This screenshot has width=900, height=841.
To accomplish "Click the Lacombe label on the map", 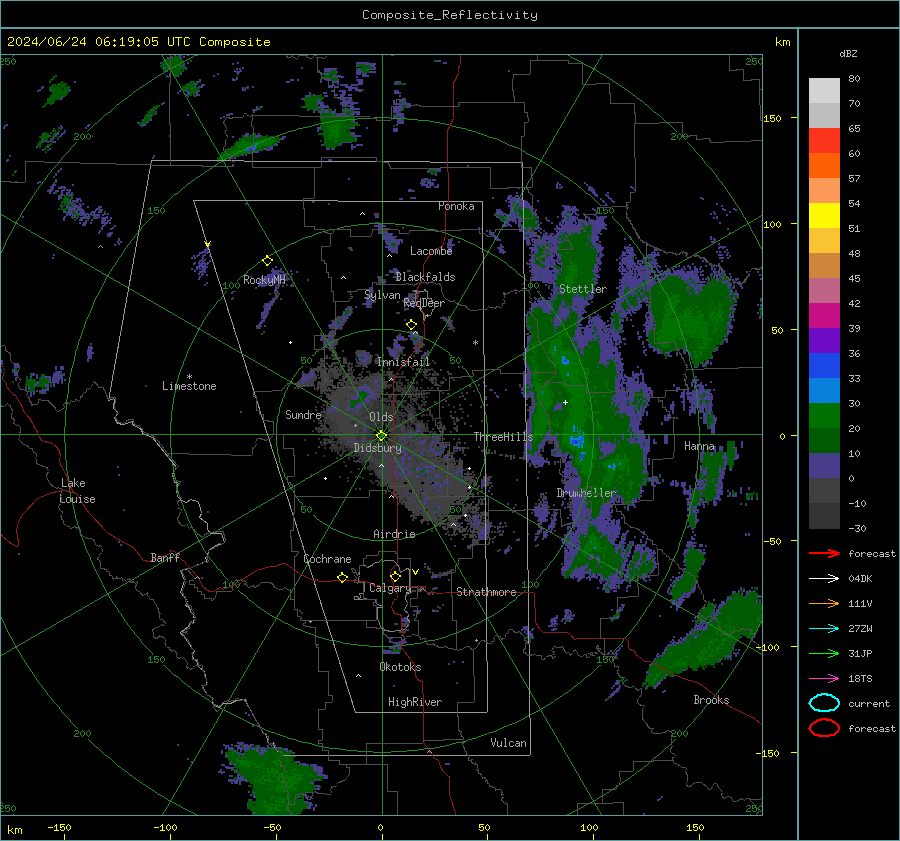I will (x=431, y=251).
